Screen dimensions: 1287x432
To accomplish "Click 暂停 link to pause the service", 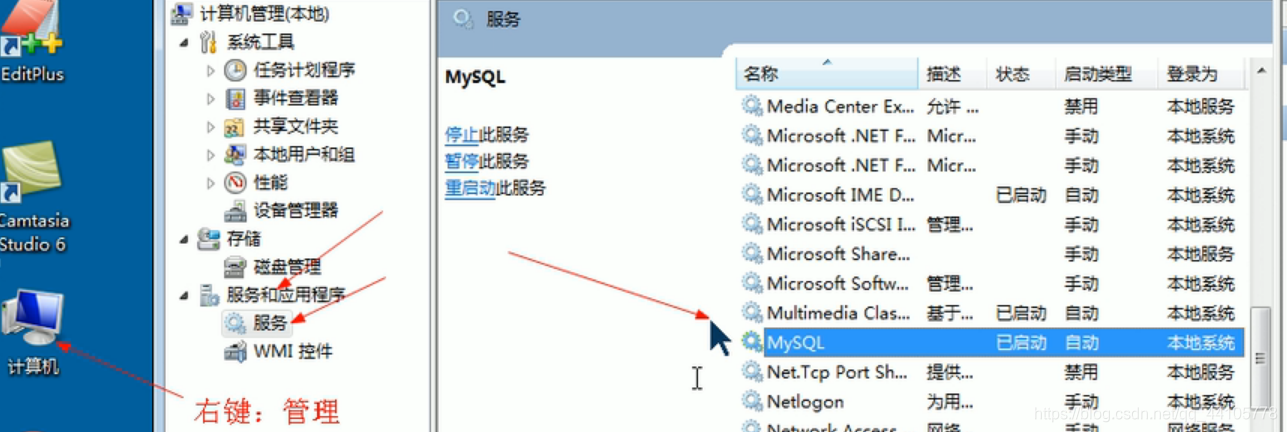I will click(462, 161).
